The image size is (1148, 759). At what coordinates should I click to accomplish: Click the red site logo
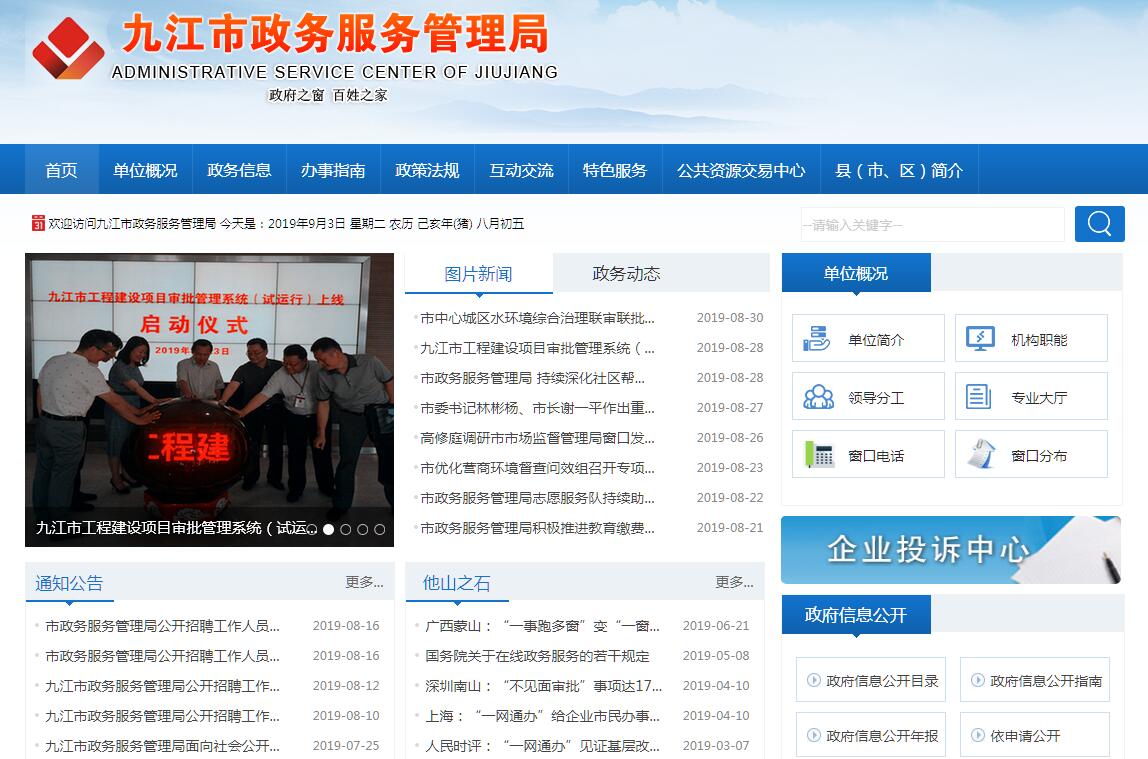point(67,46)
